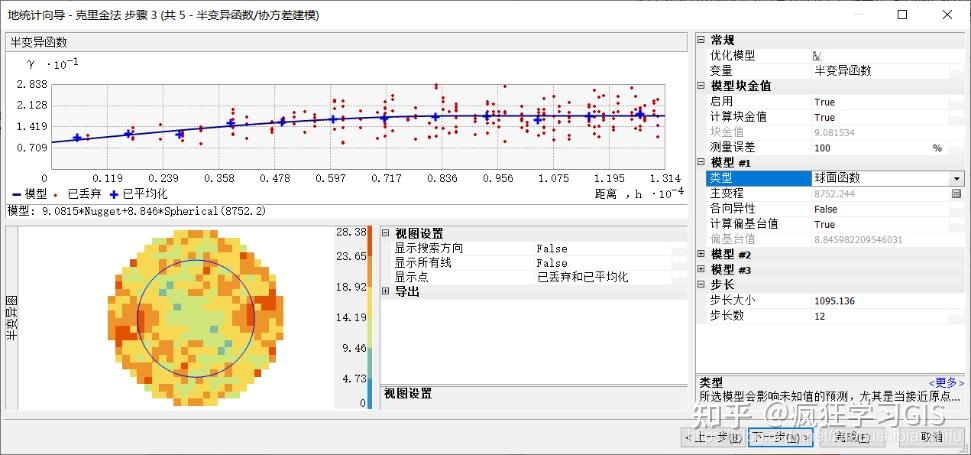The width and height of the screenshot is (971, 455).
Task: Click the 28.38 color legend label
Action: point(351,232)
